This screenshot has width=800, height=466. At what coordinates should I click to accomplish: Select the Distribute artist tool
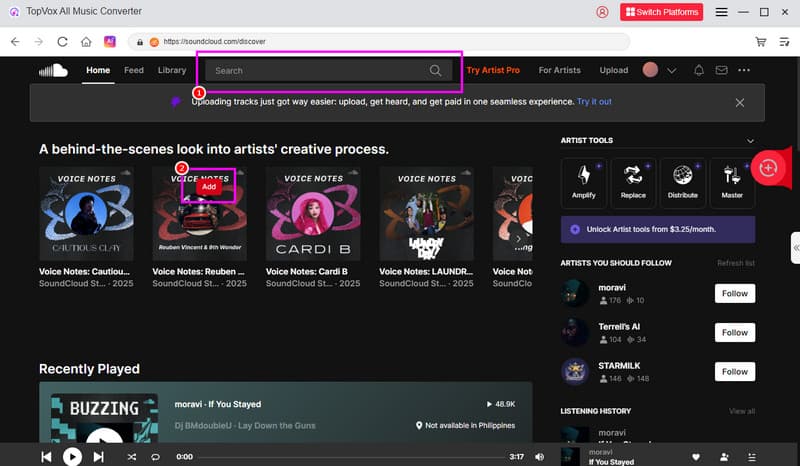(683, 183)
